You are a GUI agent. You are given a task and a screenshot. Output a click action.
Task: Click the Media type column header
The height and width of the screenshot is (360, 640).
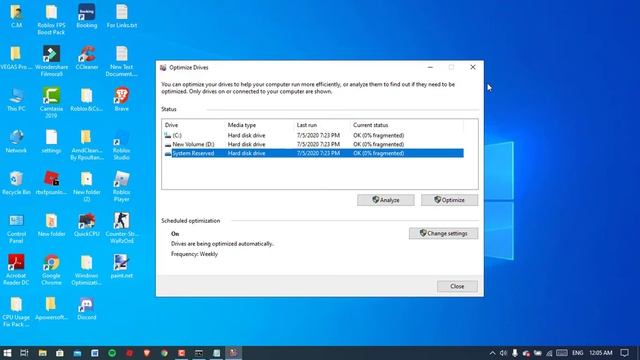click(260, 125)
